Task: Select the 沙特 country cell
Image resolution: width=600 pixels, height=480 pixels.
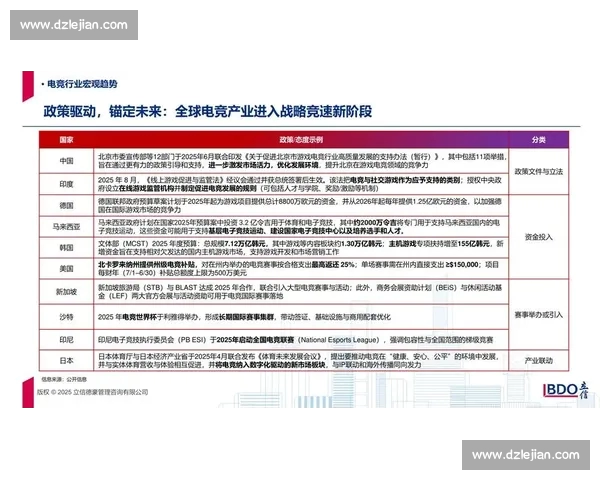Action: [66, 317]
